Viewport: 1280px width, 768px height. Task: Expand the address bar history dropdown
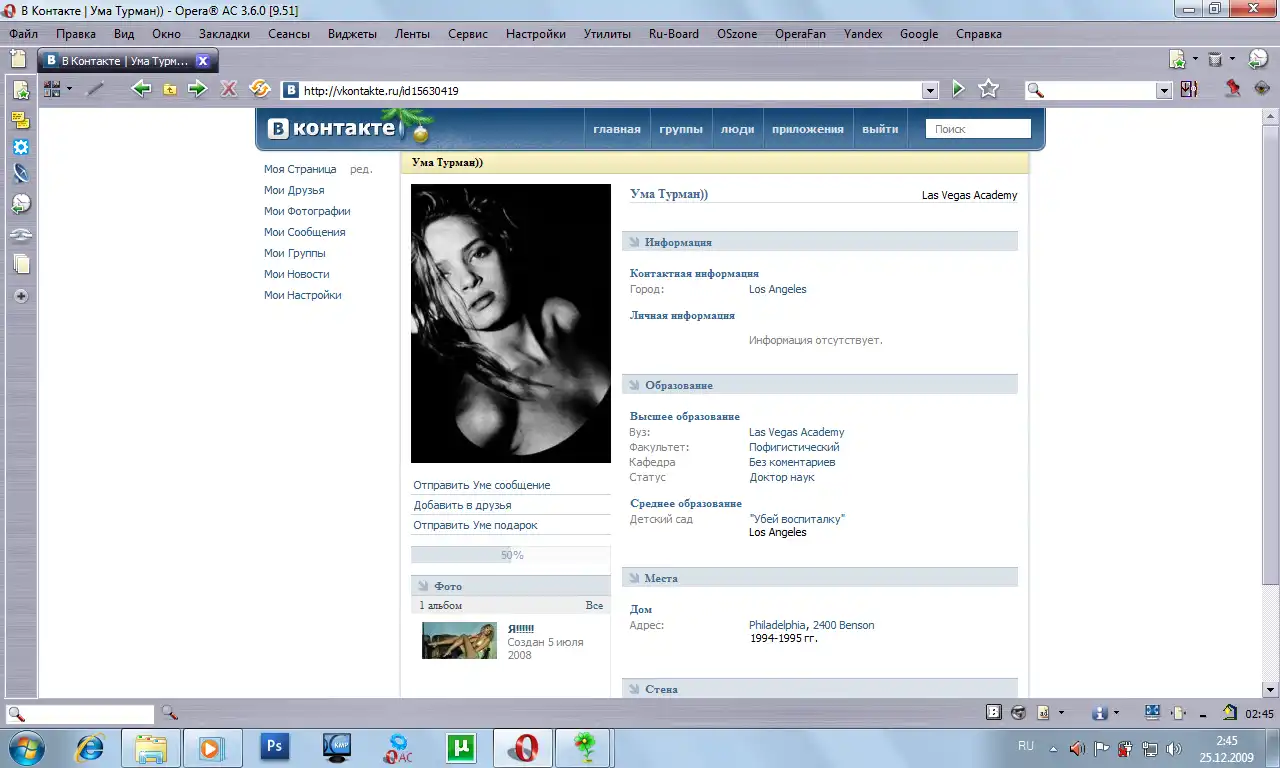[x=930, y=90]
